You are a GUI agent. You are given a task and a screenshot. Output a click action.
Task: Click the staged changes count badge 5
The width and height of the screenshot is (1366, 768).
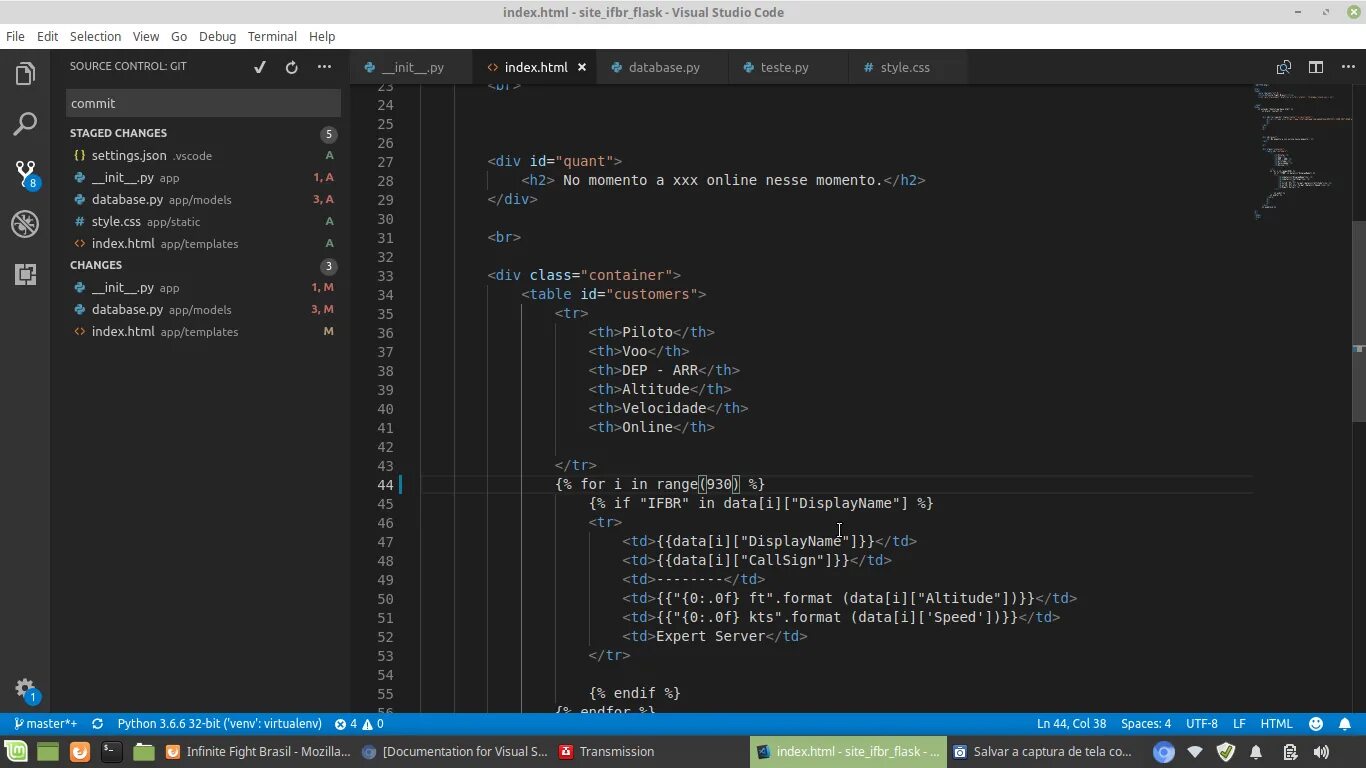tap(329, 134)
